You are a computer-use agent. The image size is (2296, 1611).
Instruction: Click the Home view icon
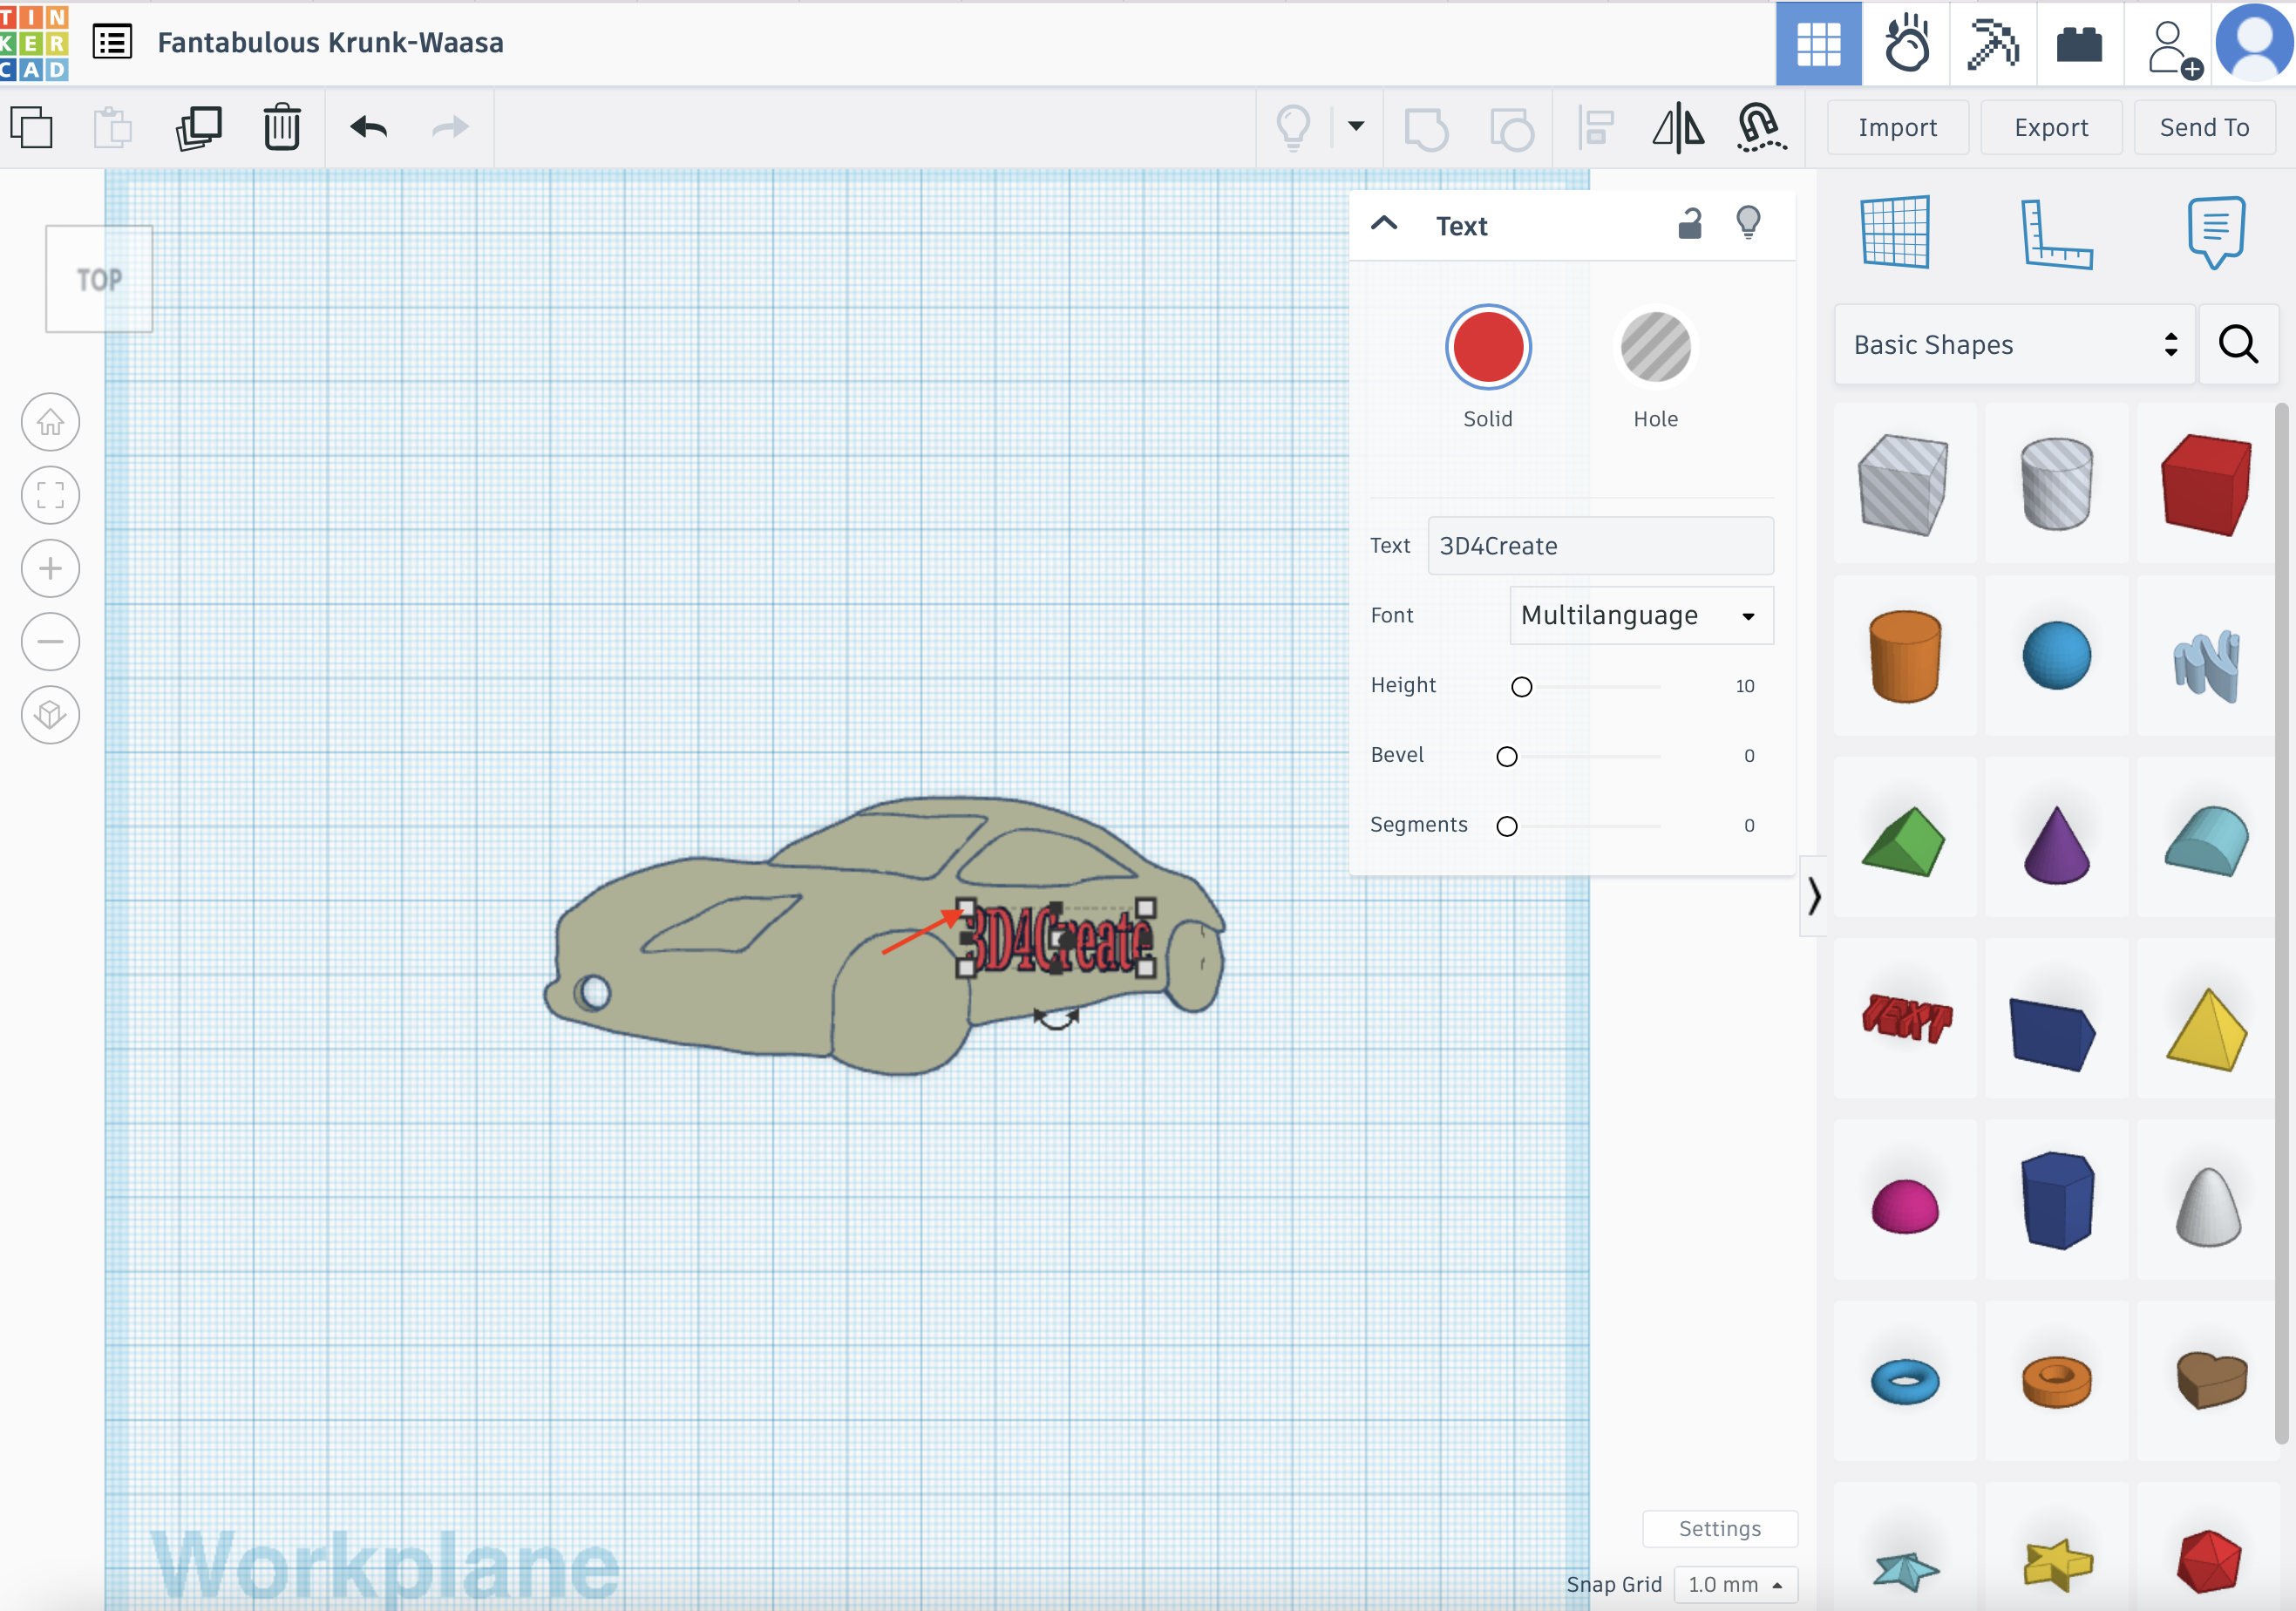tap(50, 422)
